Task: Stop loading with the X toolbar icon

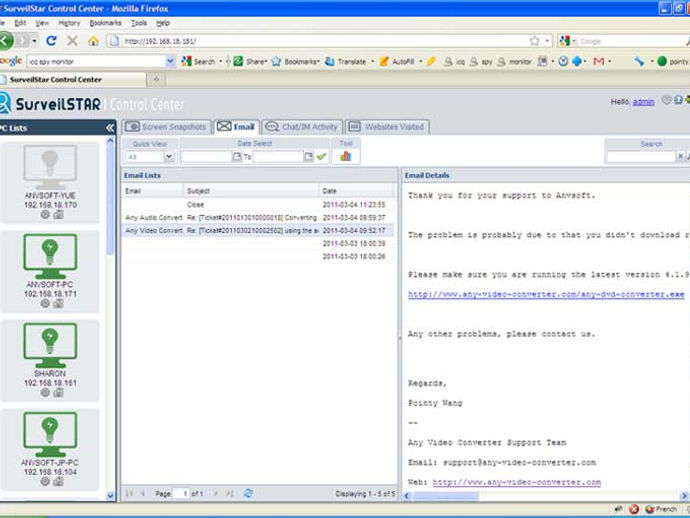Action: [x=72, y=41]
